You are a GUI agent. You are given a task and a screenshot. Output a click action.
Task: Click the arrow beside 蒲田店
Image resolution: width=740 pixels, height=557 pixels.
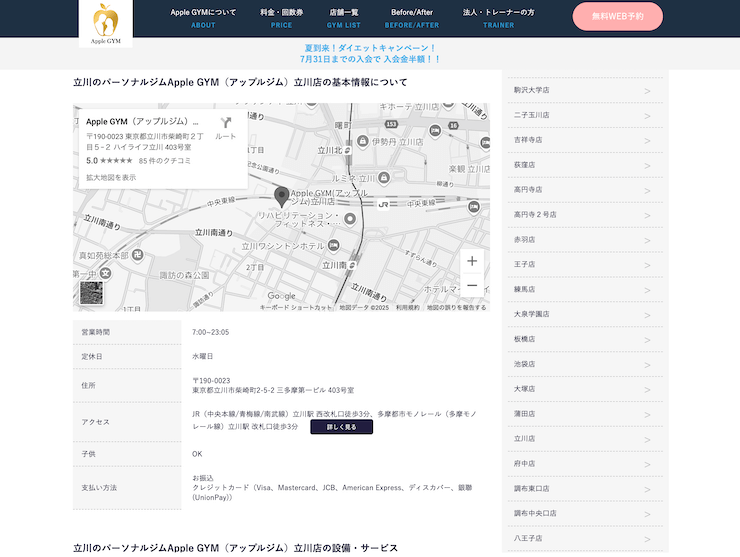[648, 415]
